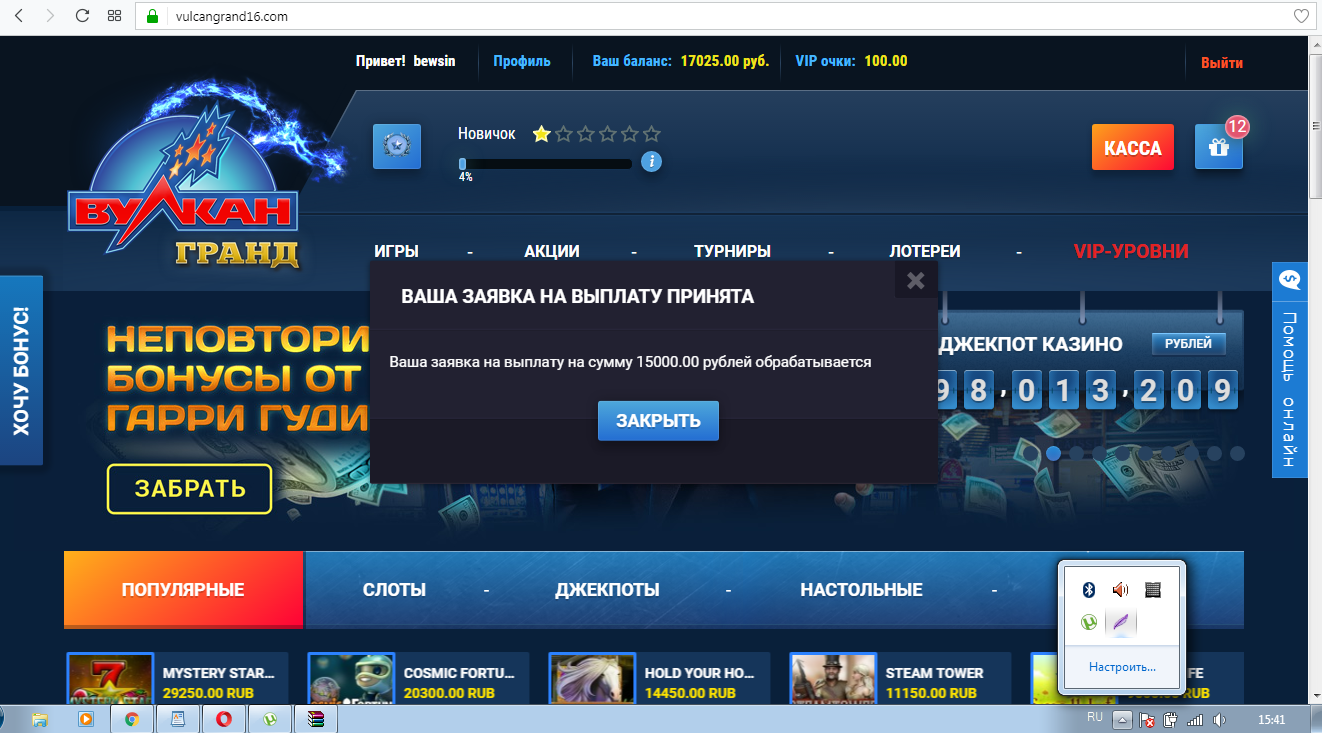
Task: Click the taskbar volume speaker icon
Action: tap(1218, 720)
